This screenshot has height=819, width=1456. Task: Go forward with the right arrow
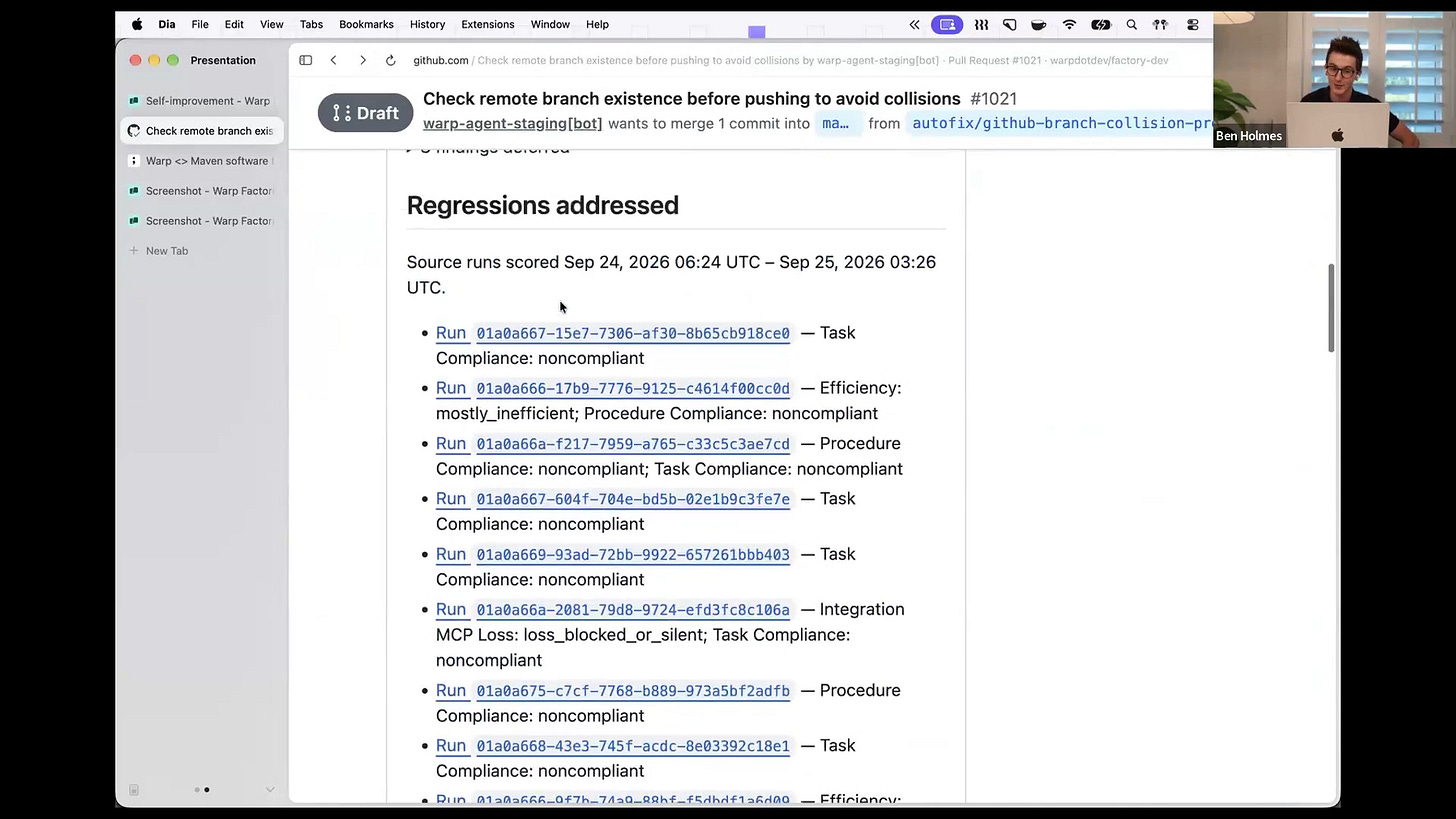coord(363,60)
